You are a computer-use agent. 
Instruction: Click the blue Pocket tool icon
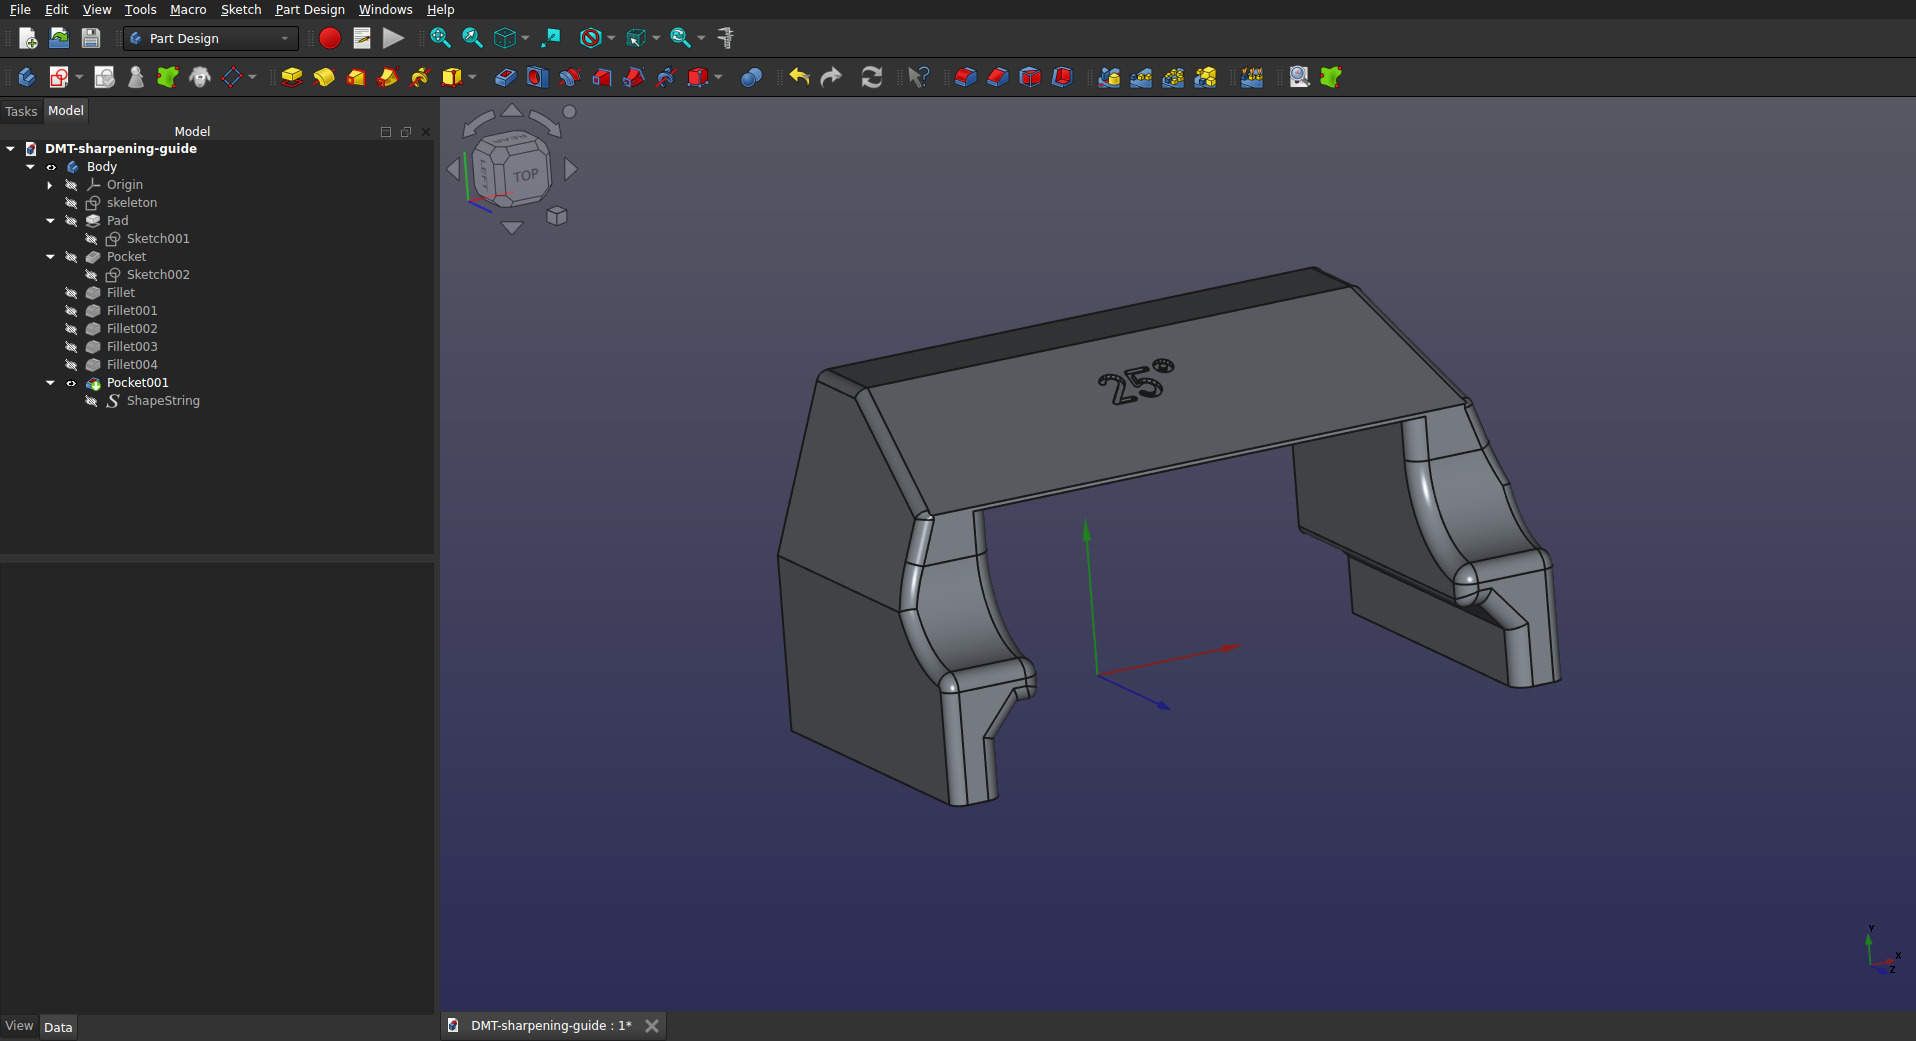click(506, 77)
